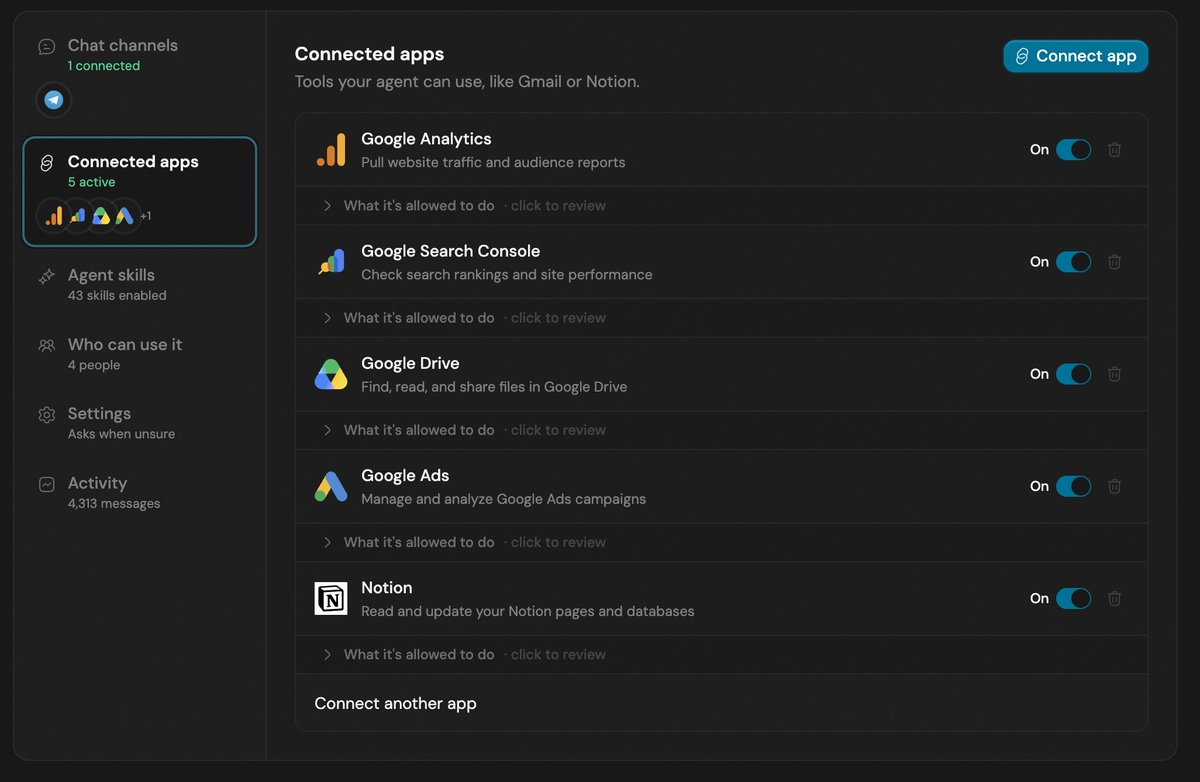The image size is (1200, 782).
Task: Click the '4 people' text
Action: (94, 365)
